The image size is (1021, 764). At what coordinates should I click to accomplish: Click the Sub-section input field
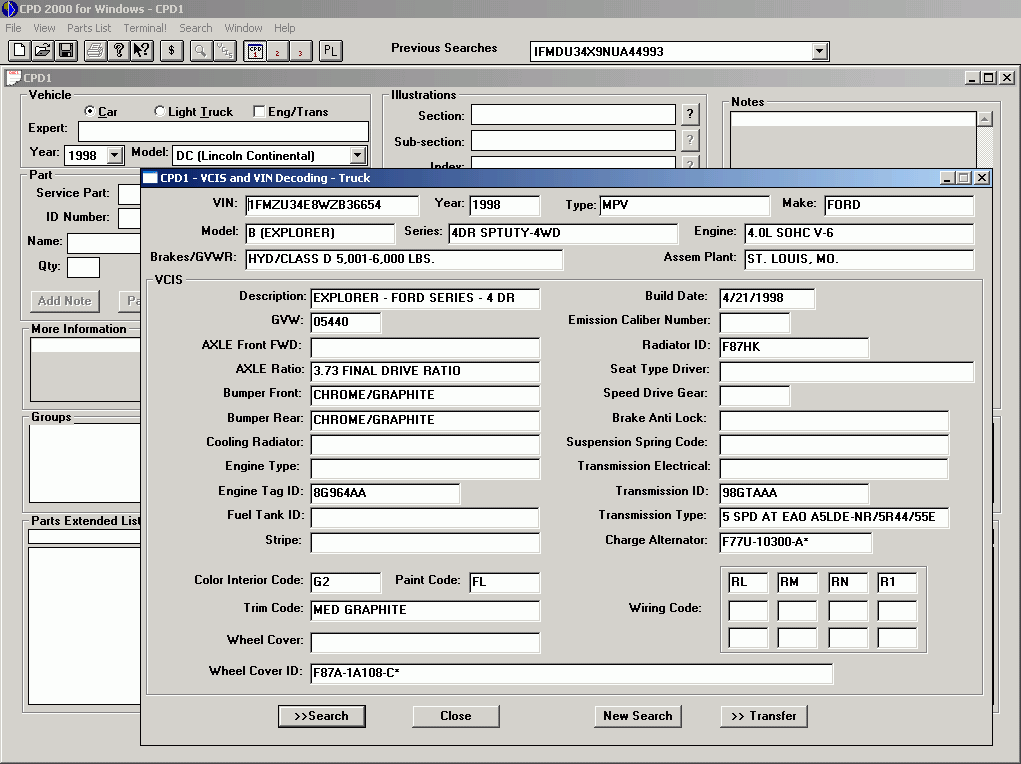coord(574,140)
